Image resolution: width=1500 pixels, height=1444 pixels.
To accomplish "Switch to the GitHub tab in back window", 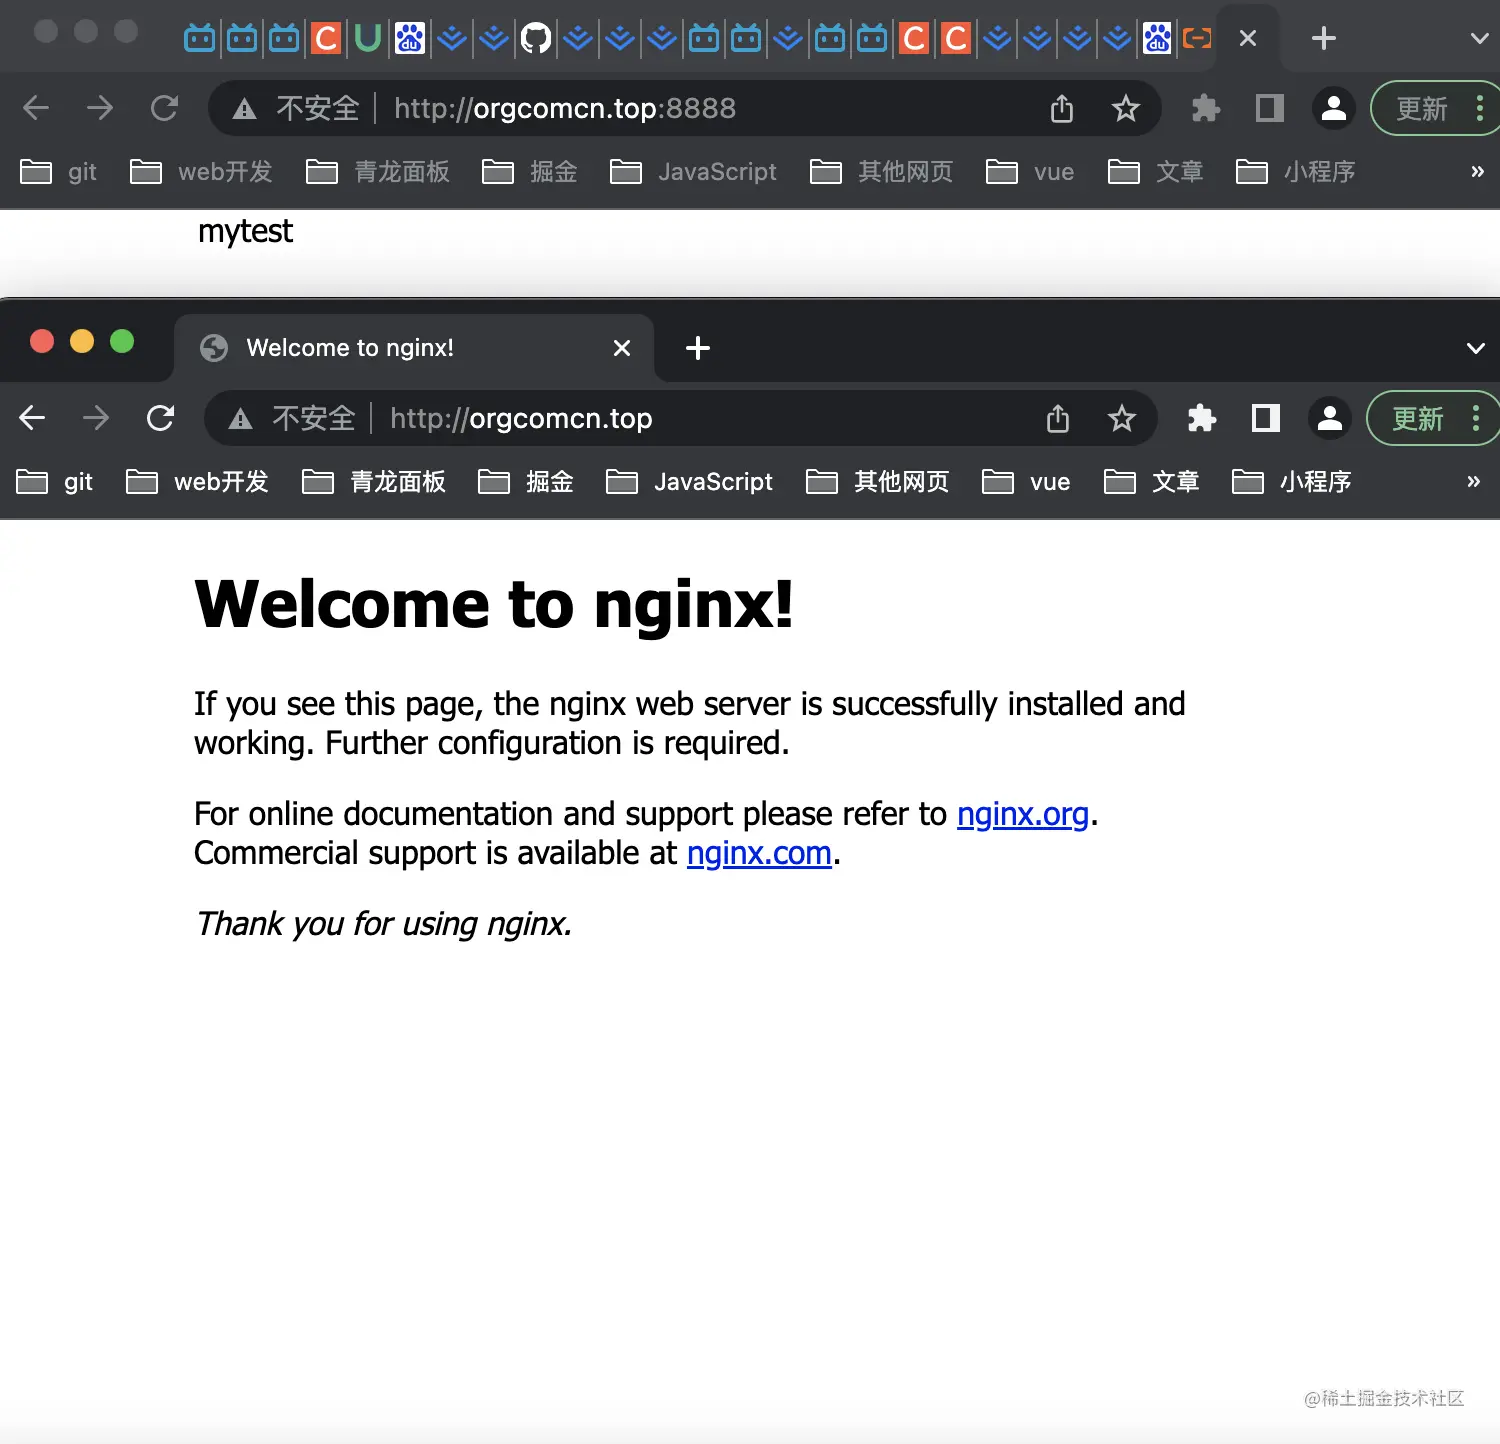I will 536,38.
